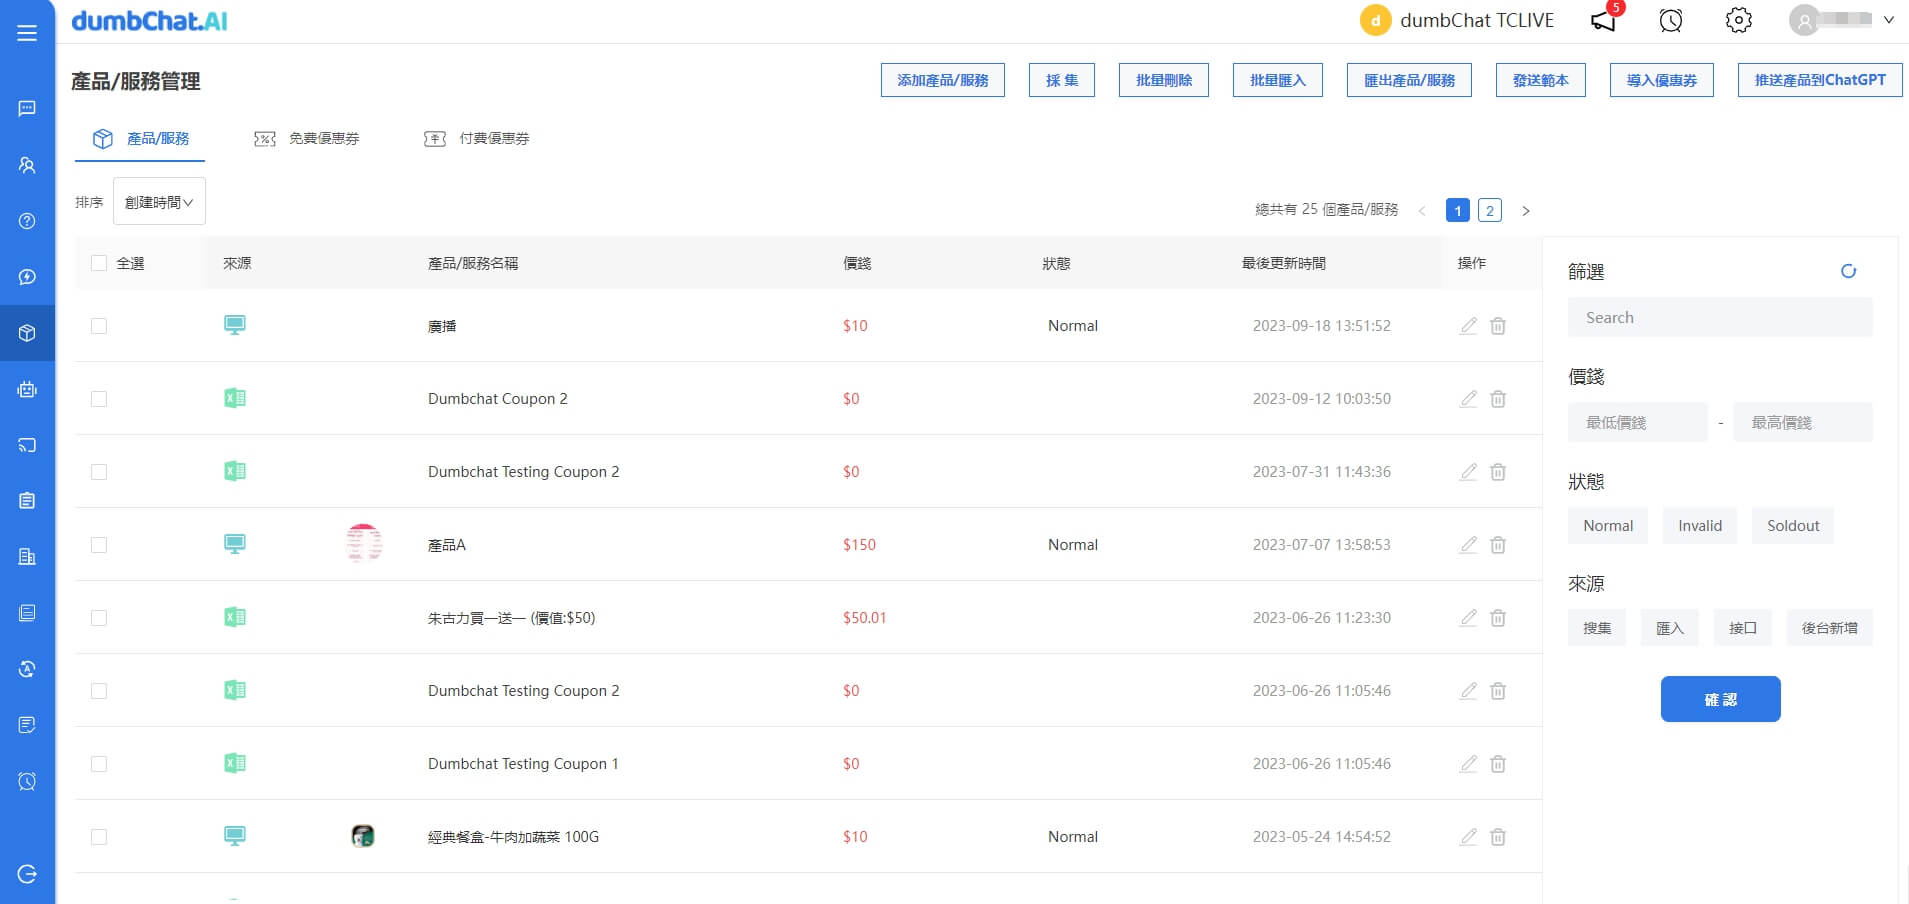This screenshot has height=904, width=1909.
Task: Filter by Invalid status
Action: click(x=1700, y=526)
